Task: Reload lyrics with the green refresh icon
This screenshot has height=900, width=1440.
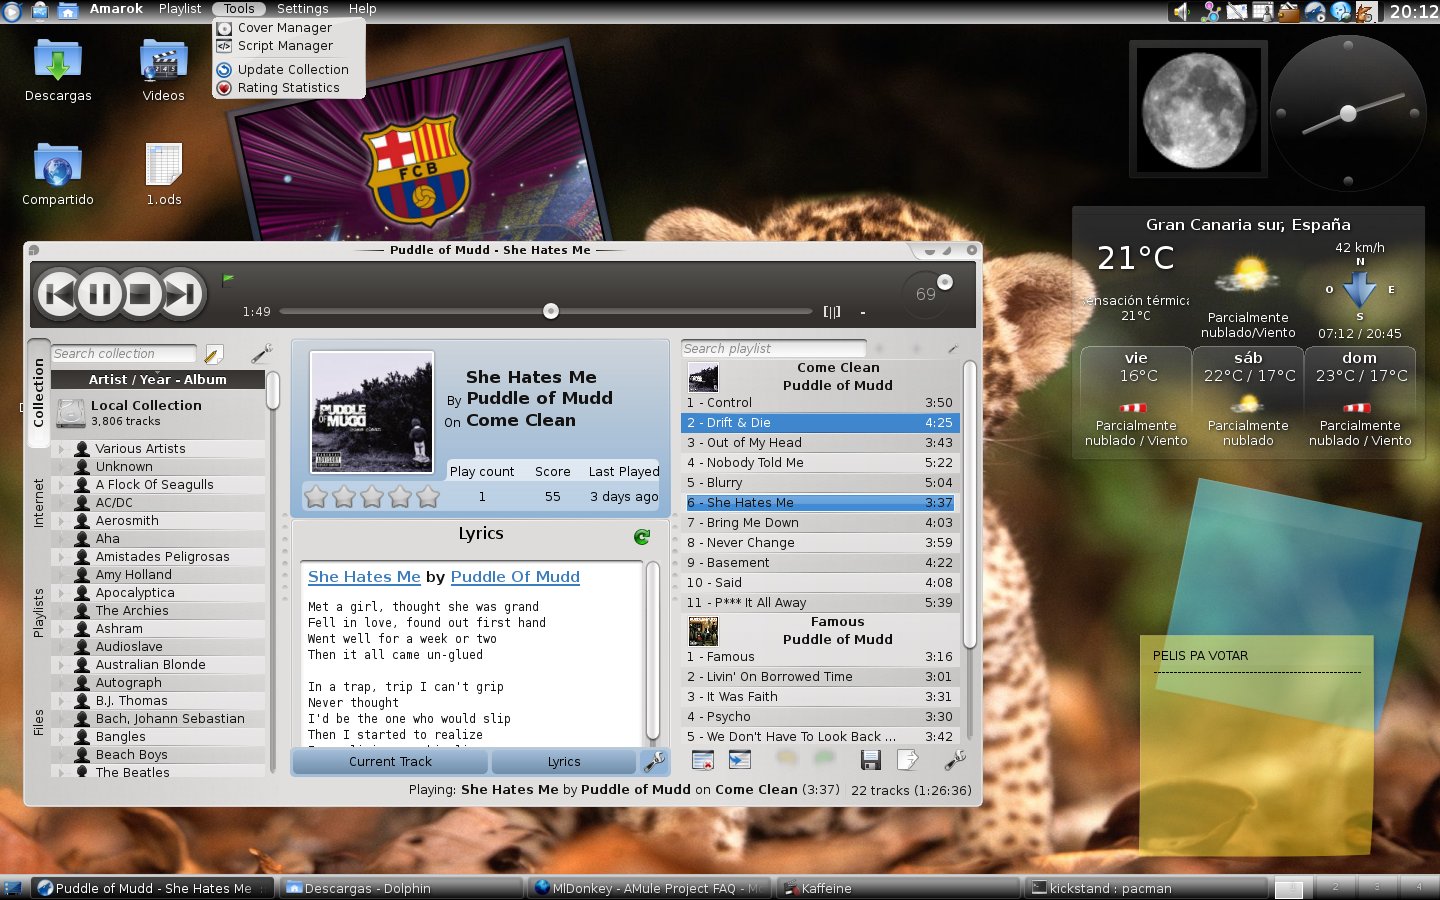Action: (x=642, y=537)
